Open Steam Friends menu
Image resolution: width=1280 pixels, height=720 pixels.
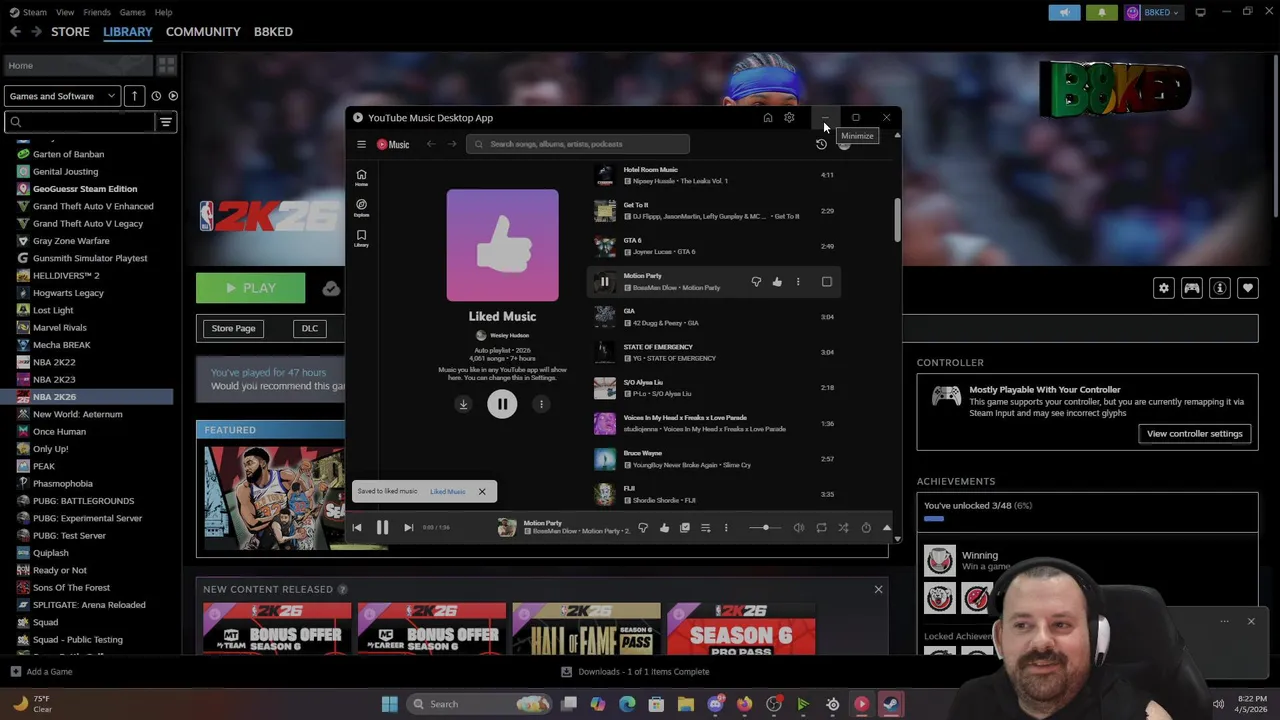97,12
